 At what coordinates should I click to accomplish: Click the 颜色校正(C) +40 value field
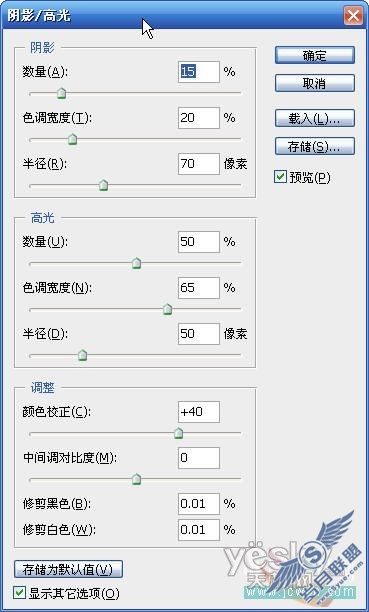tap(199, 412)
